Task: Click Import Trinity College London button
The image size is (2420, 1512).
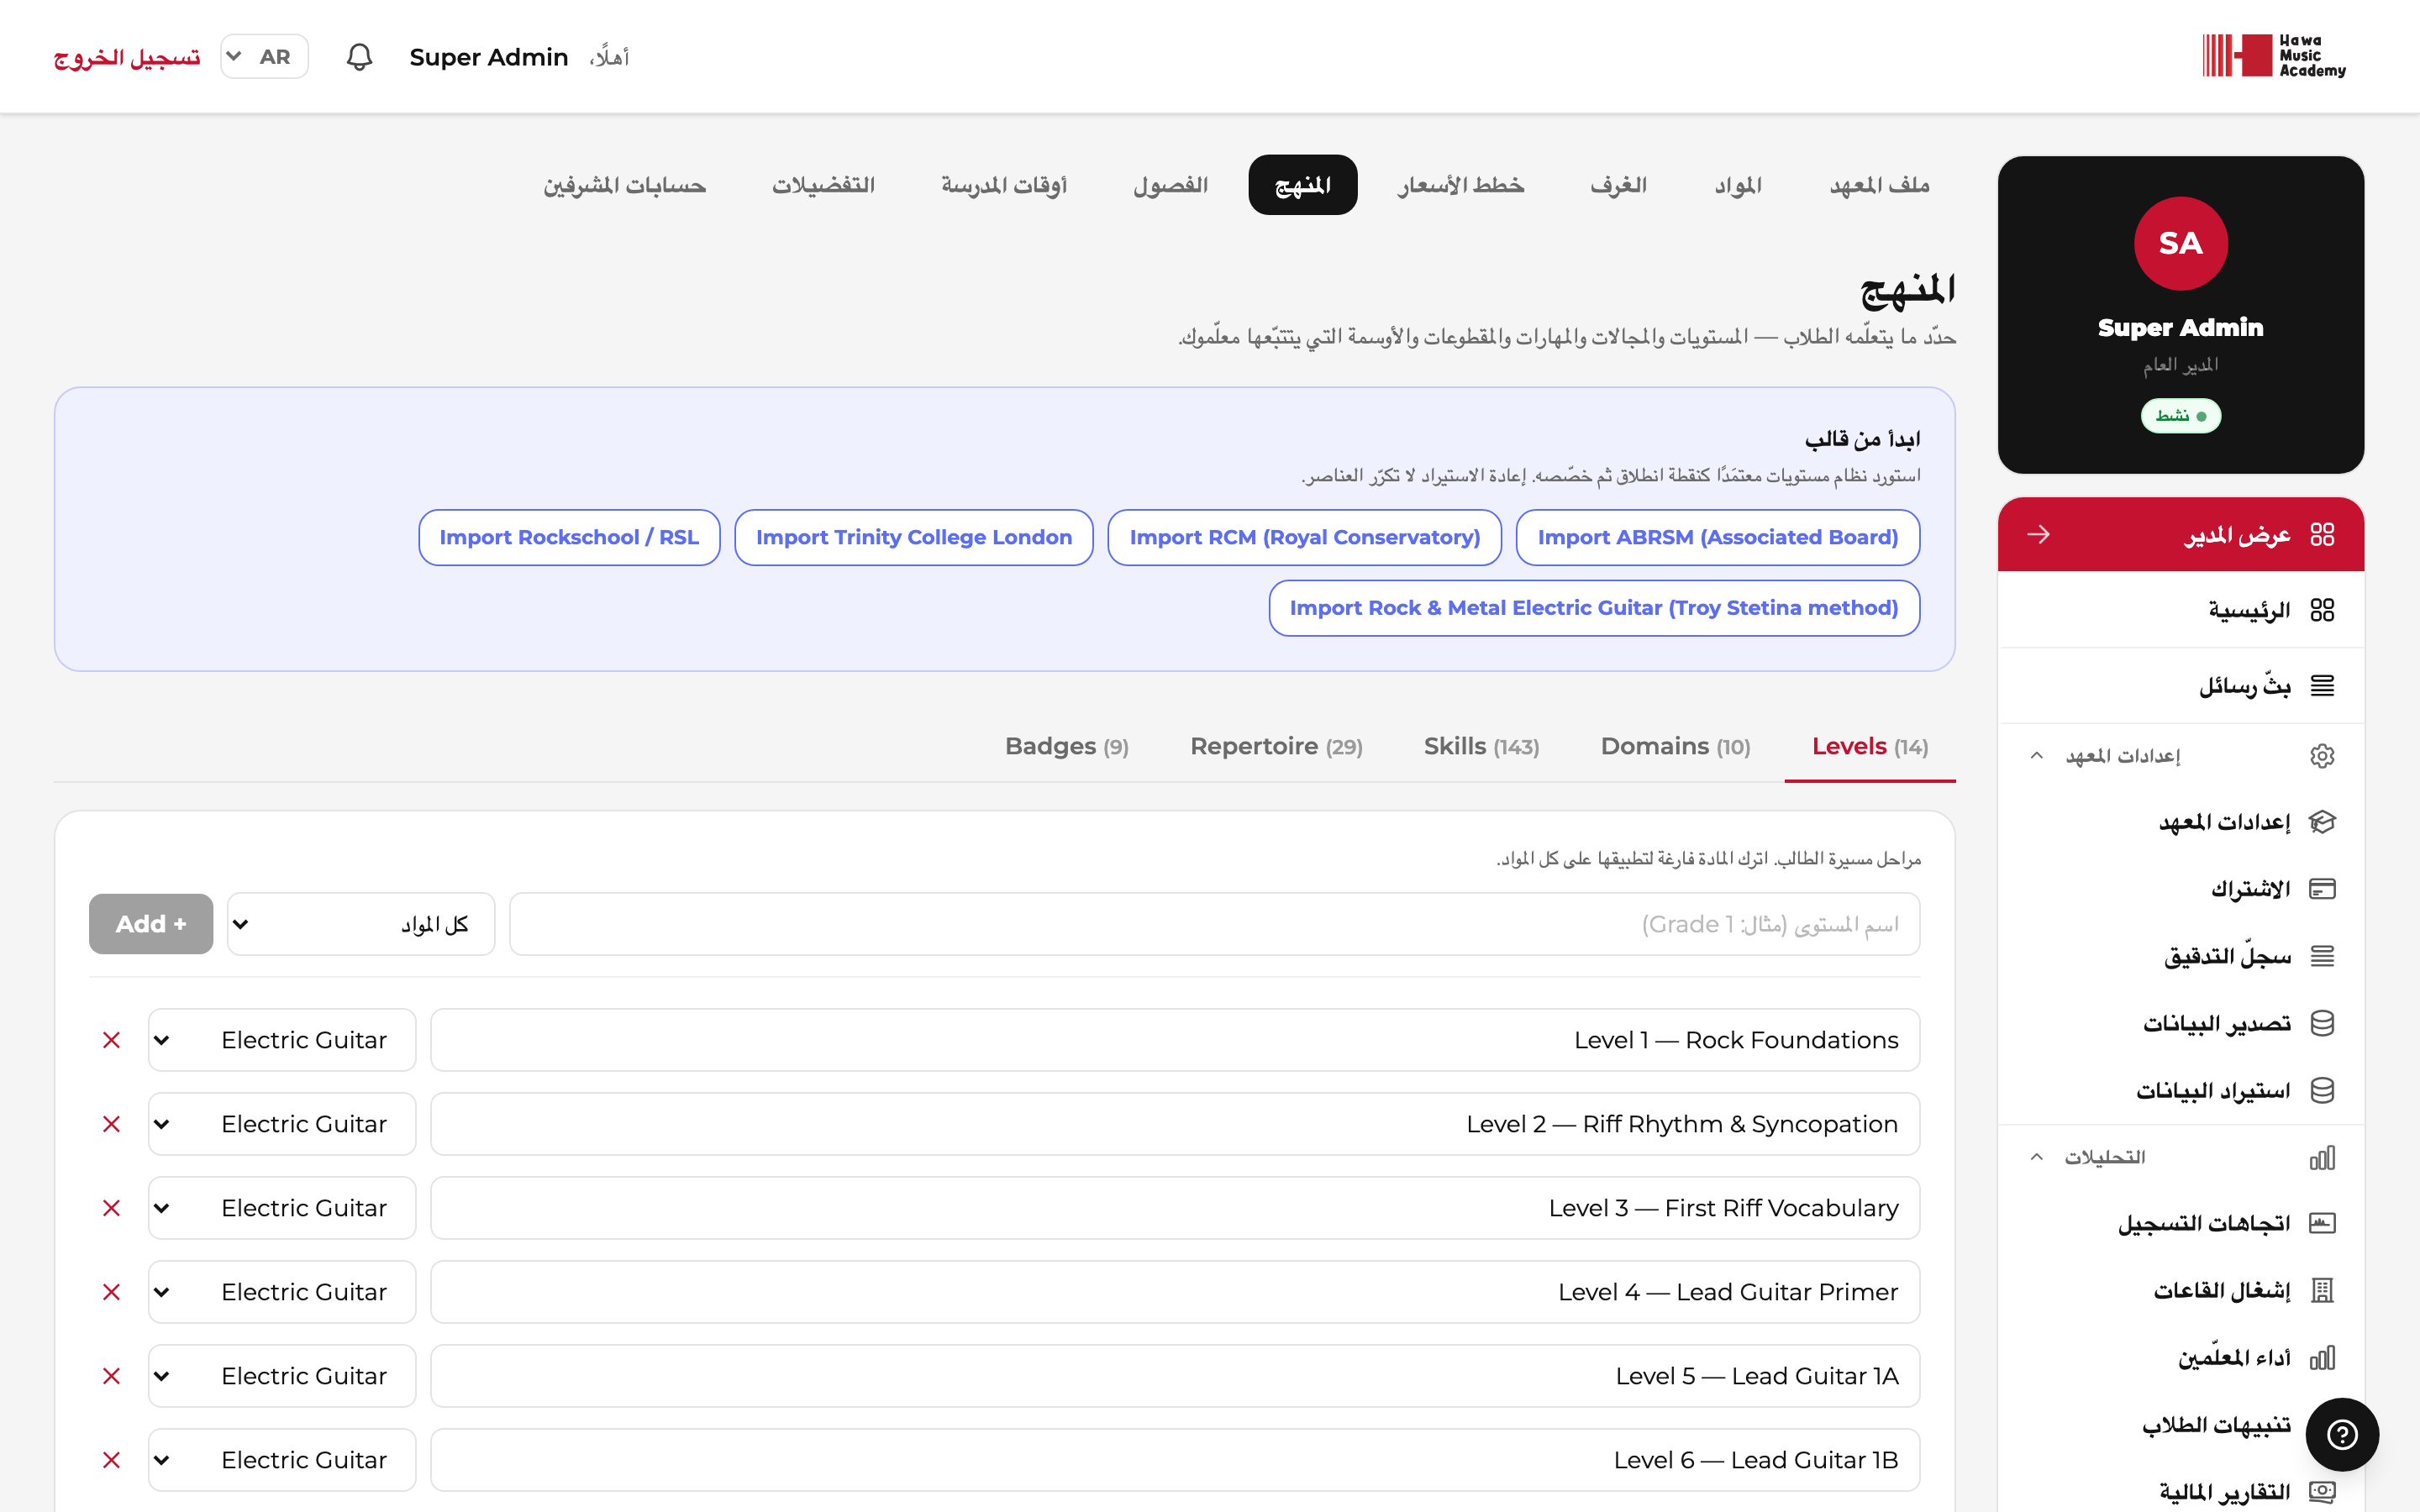Action: 914,537
